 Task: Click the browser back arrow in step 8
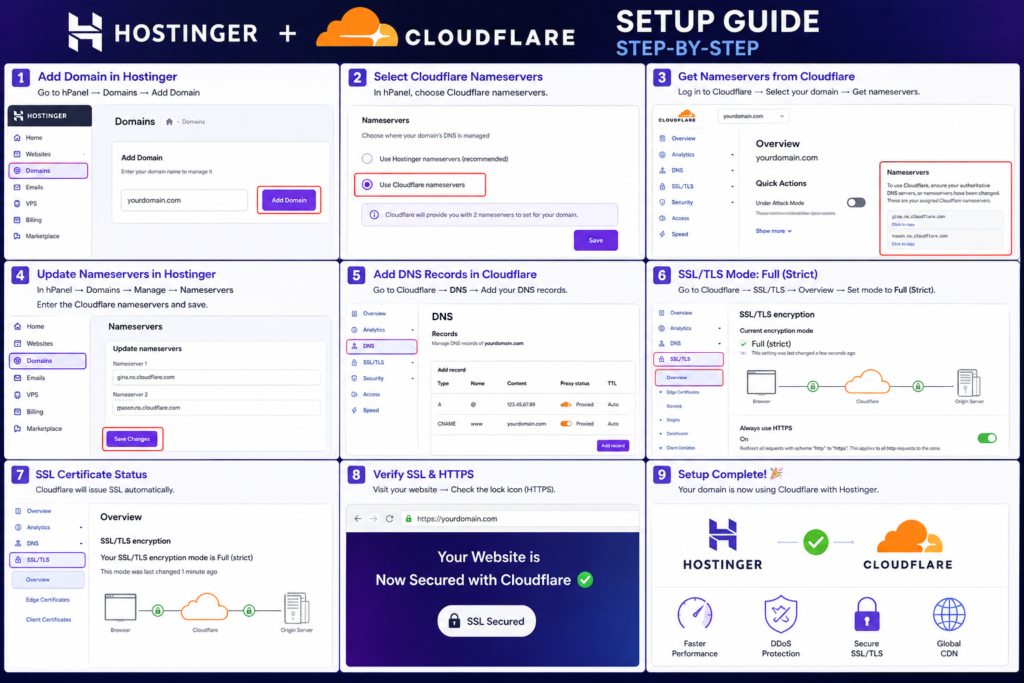(358, 518)
